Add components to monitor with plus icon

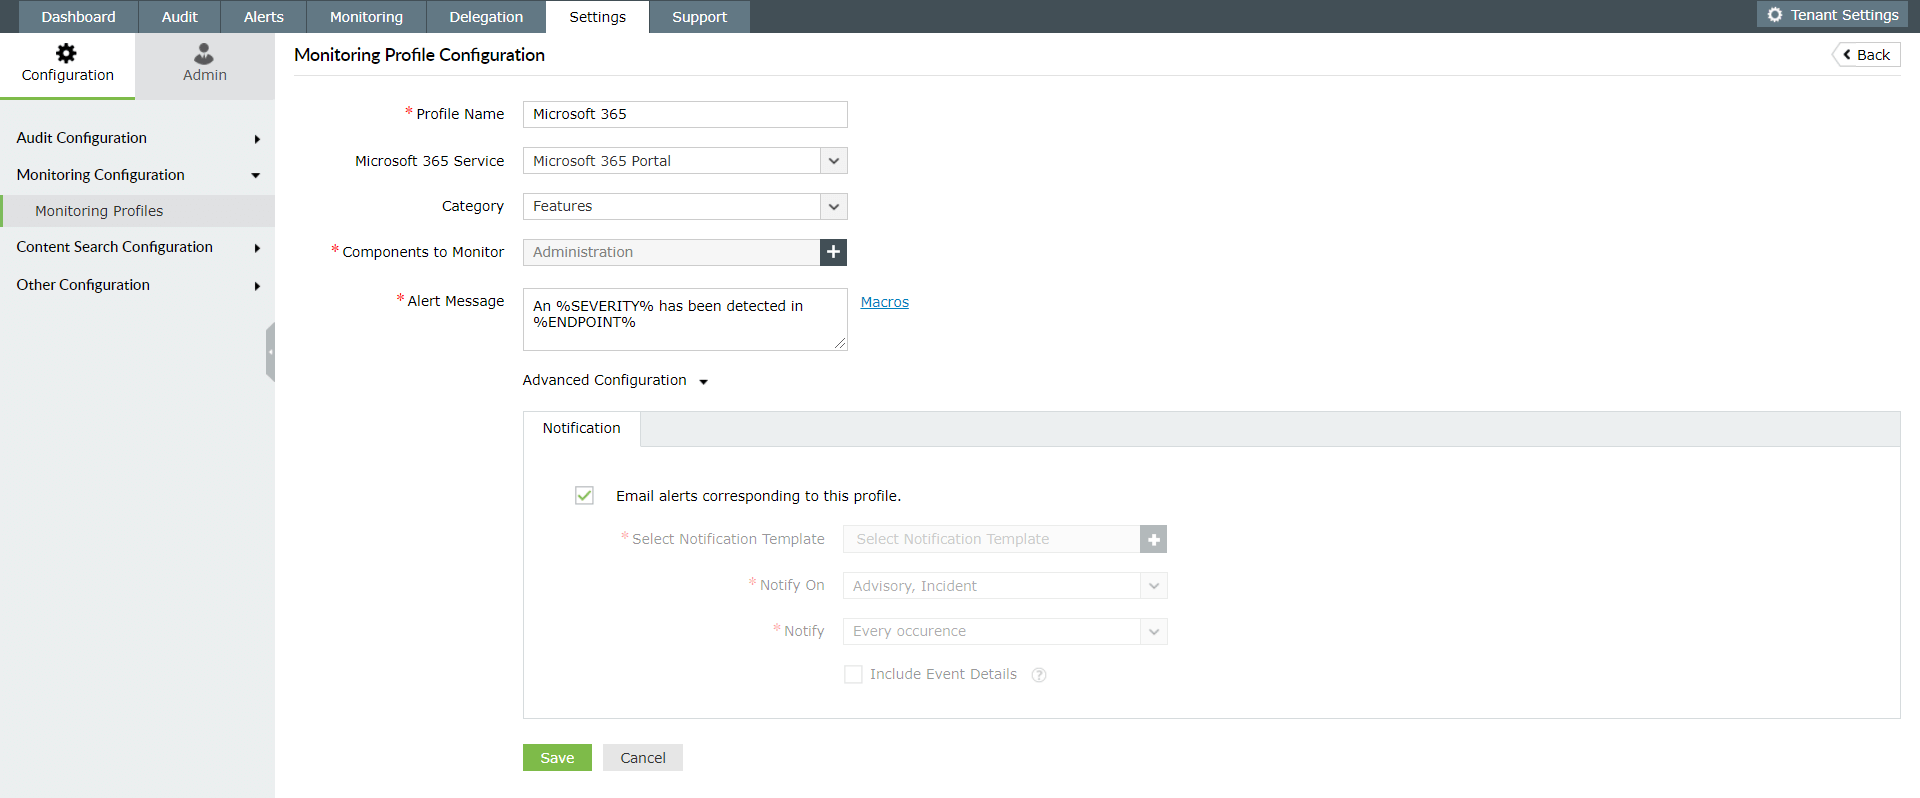point(833,252)
